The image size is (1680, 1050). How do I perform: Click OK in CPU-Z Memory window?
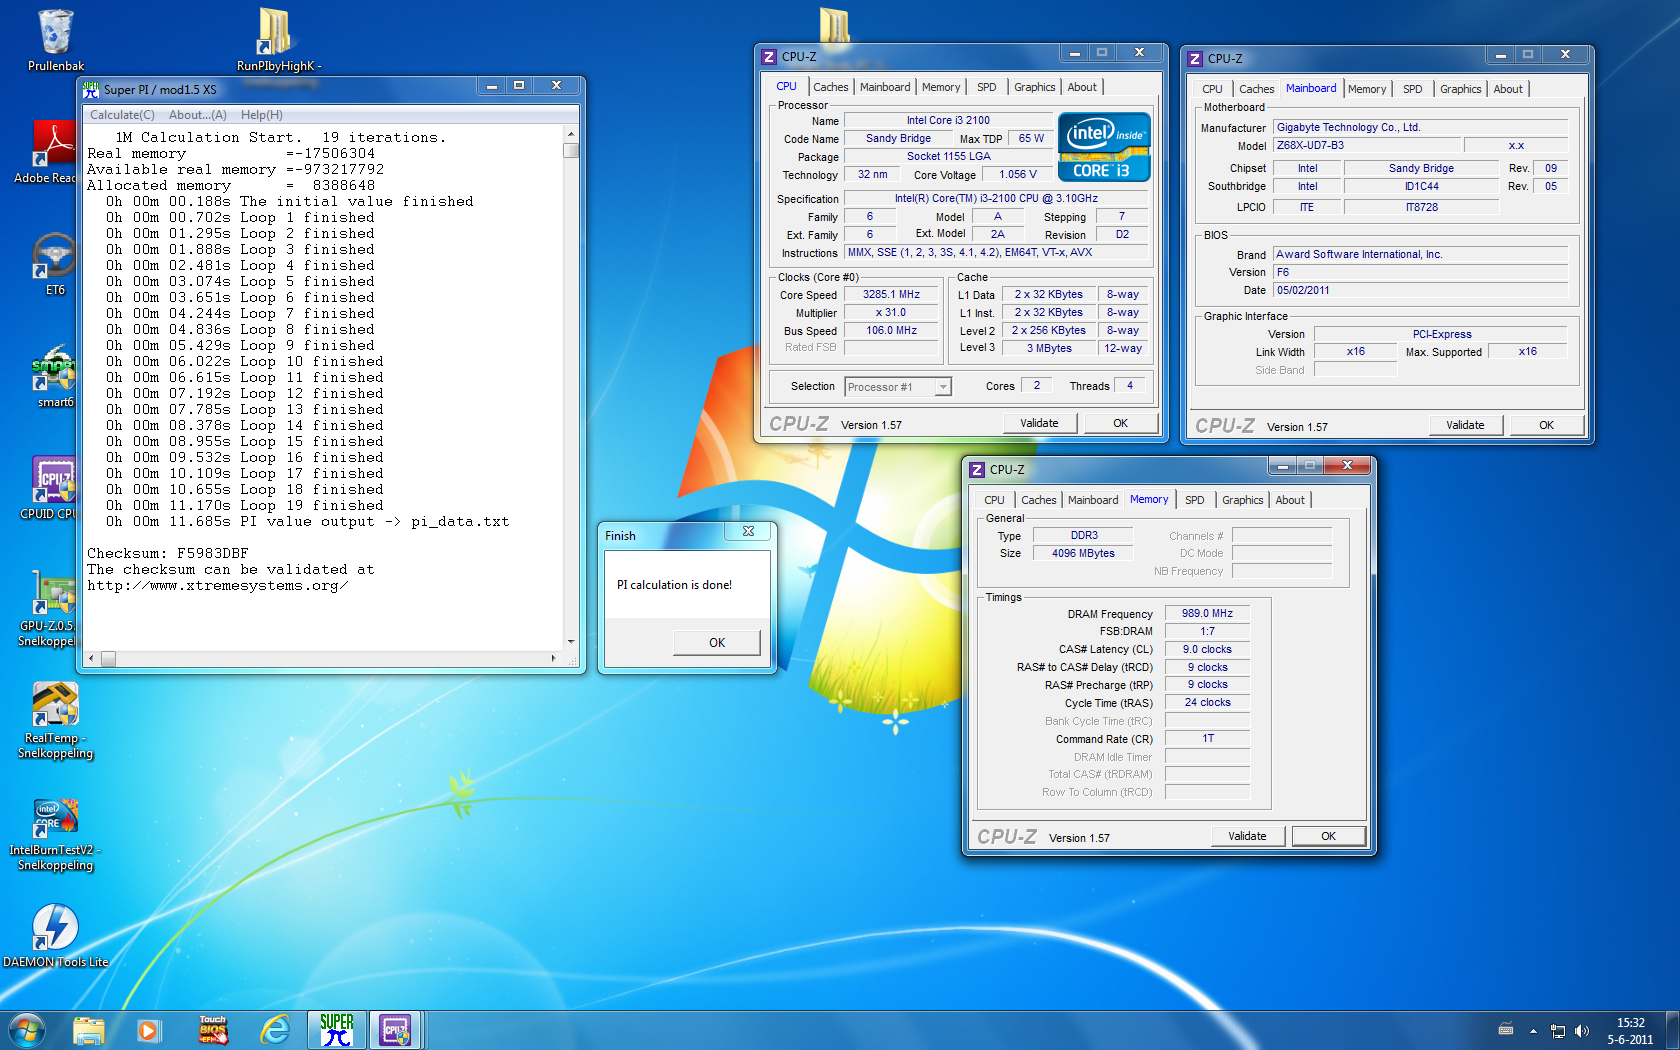(x=1329, y=836)
